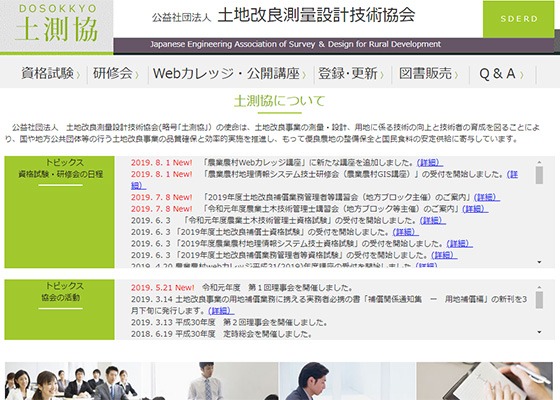The height and width of the screenshot is (400, 560).
Task: Open 詳細 link for 令和元年度農業土木技術管理士講習会
Action: (475, 209)
